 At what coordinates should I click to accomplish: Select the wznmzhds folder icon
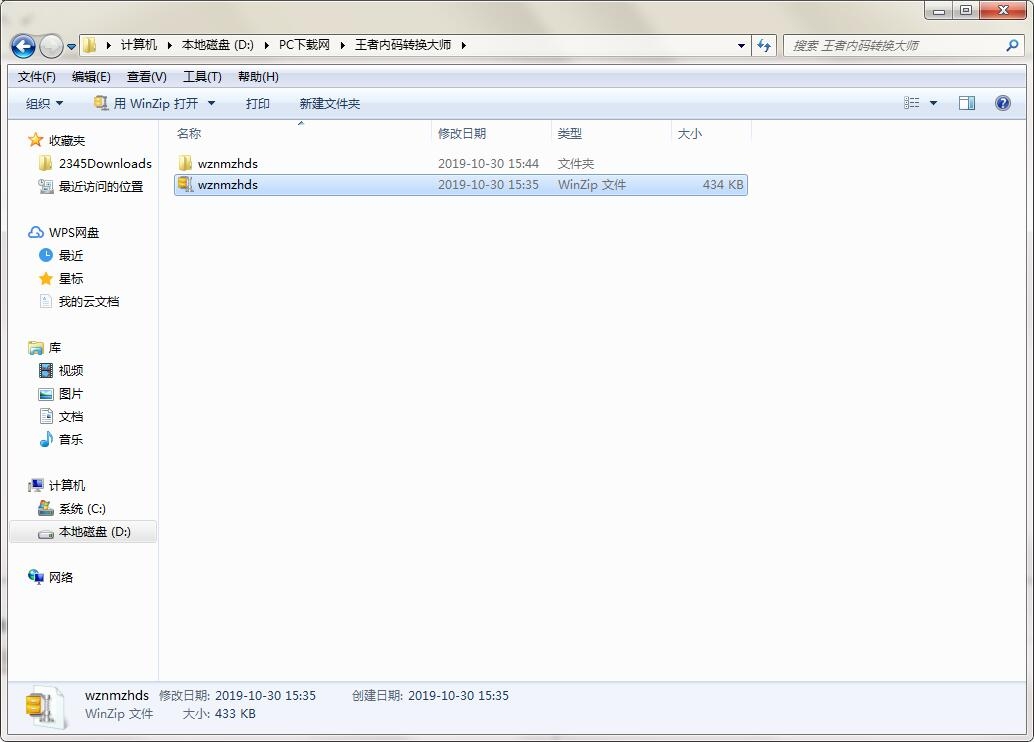tap(185, 163)
